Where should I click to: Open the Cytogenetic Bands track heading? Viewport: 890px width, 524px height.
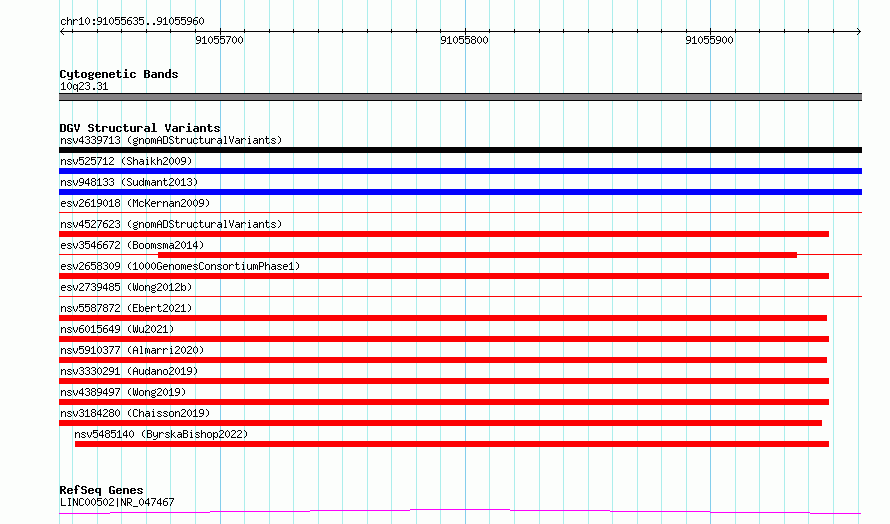pos(119,74)
